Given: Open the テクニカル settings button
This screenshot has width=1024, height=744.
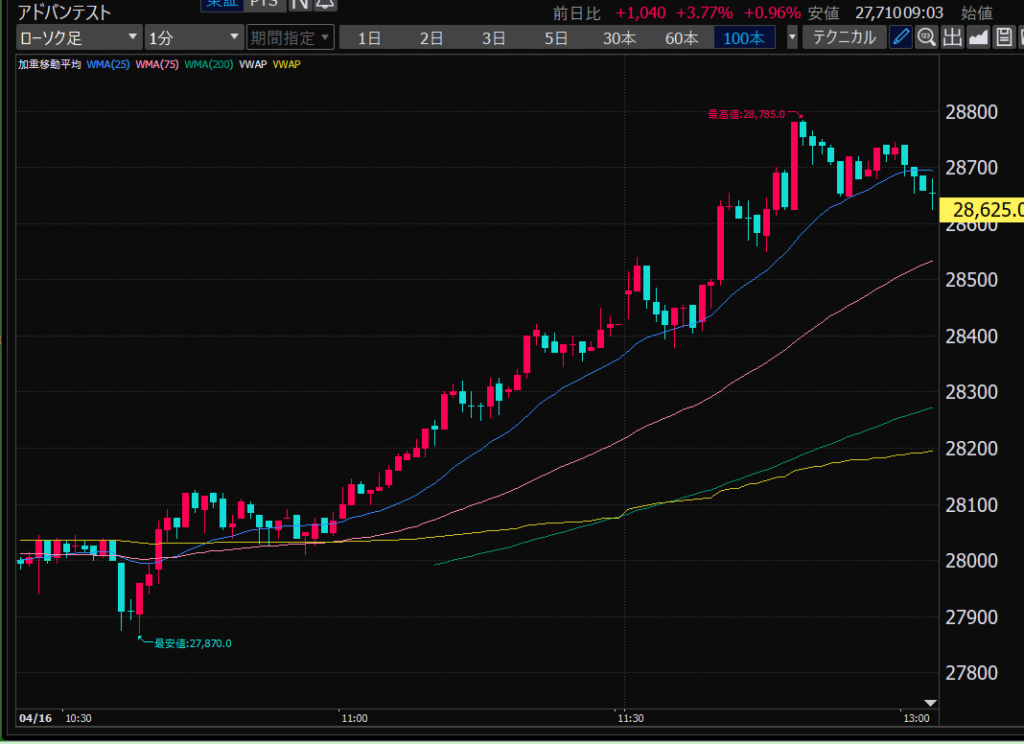Looking at the screenshot, I should (x=844, y=38).
